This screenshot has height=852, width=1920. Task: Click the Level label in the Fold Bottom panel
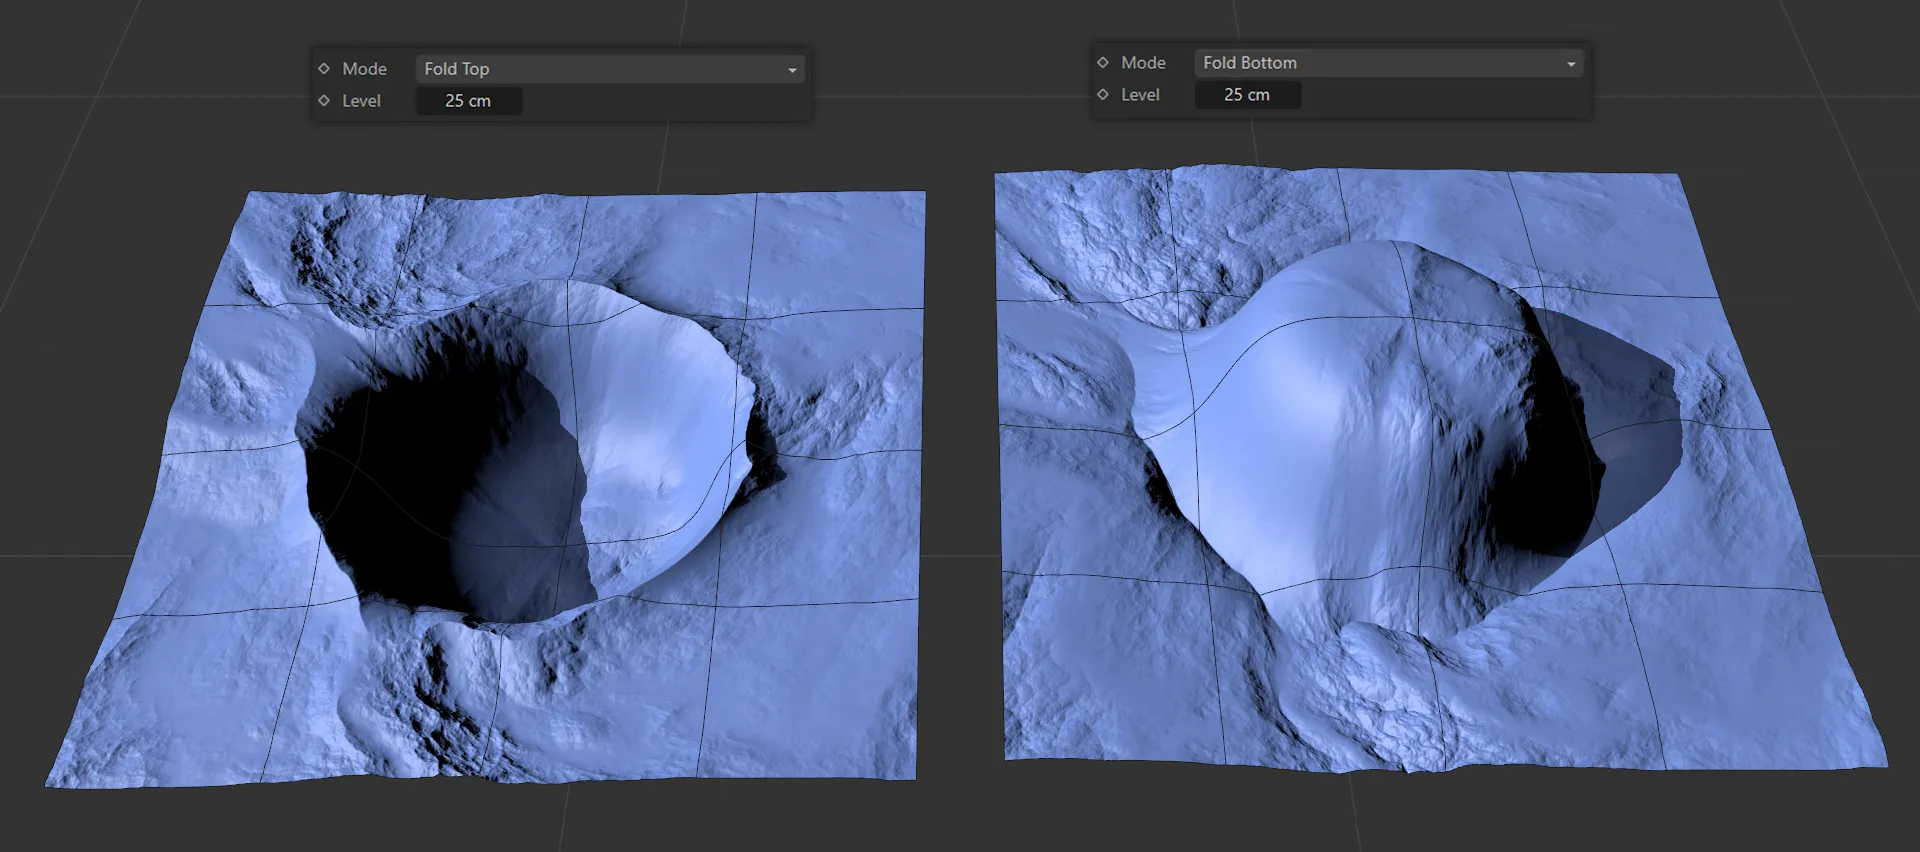[1140, 95]
